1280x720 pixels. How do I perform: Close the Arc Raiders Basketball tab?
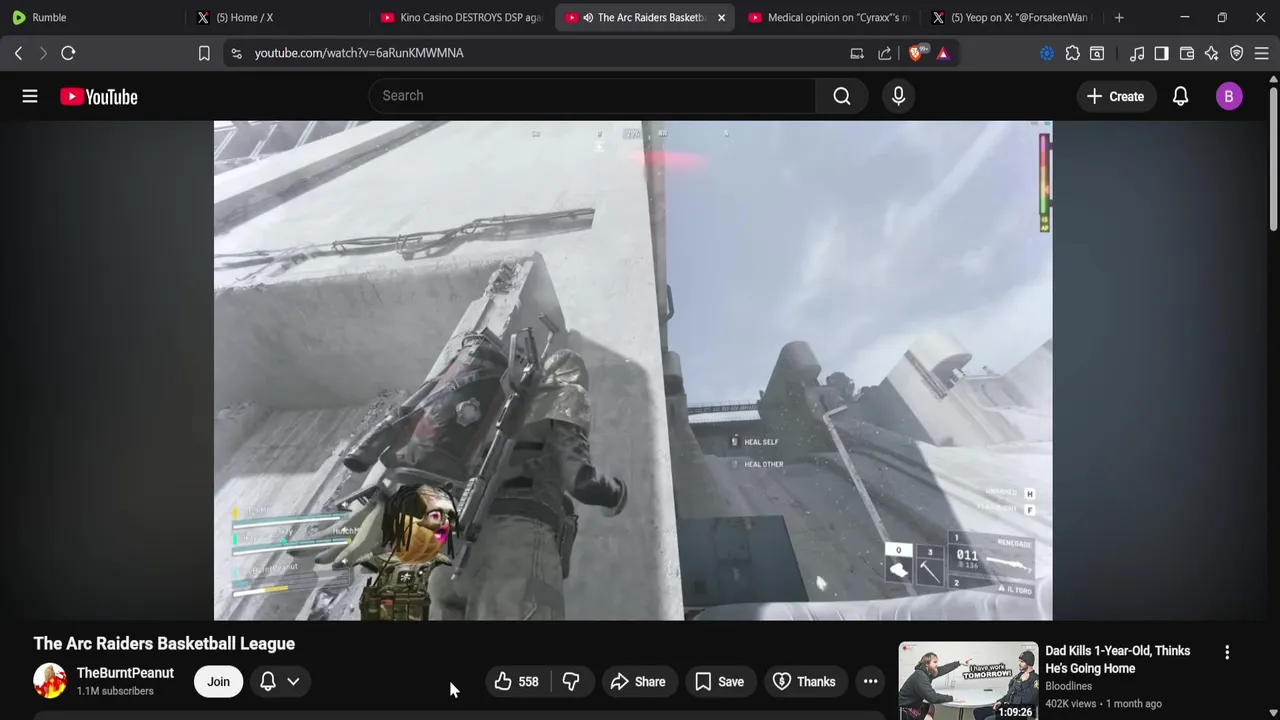coord(721,17)
